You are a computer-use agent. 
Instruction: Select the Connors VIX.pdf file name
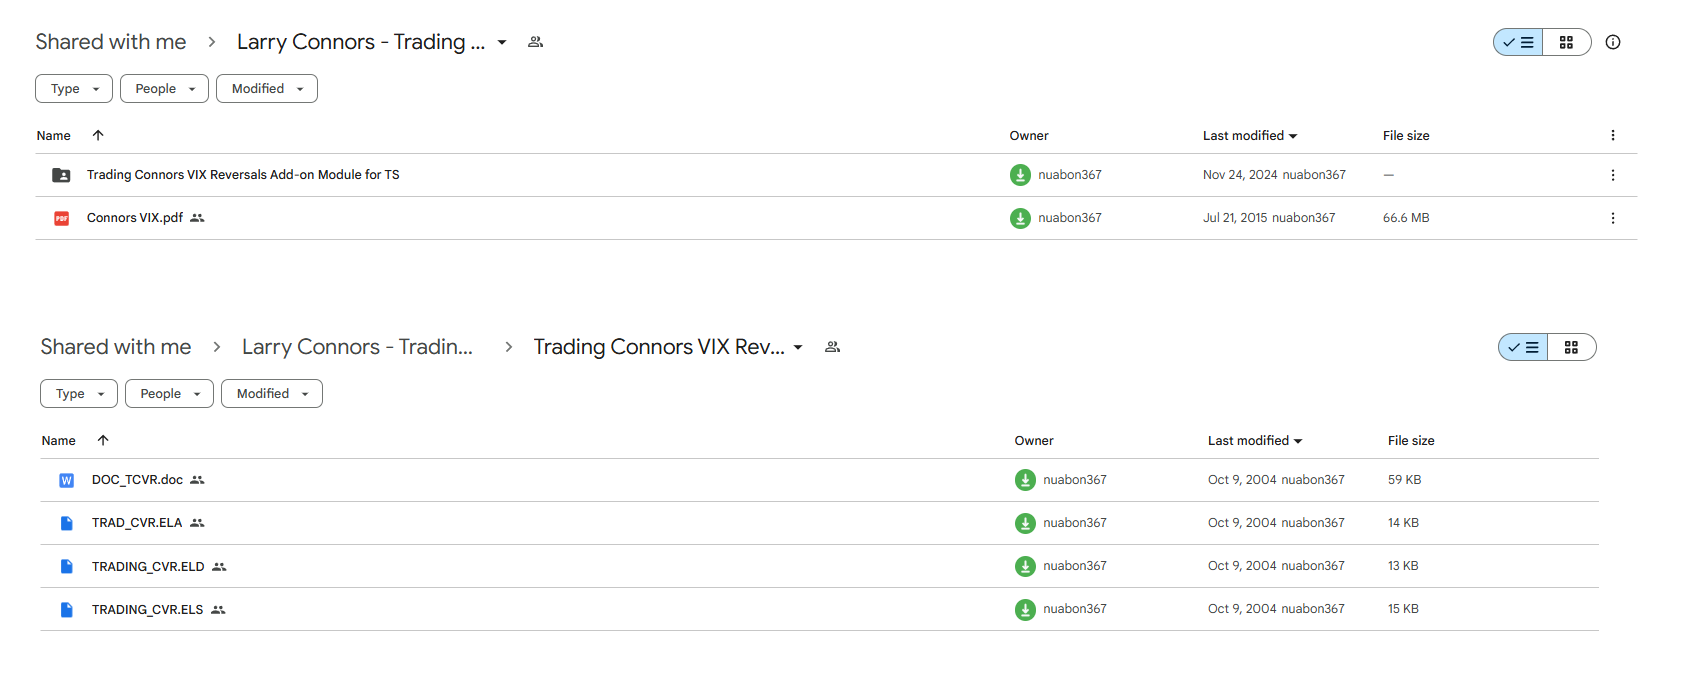click(135, 218)
